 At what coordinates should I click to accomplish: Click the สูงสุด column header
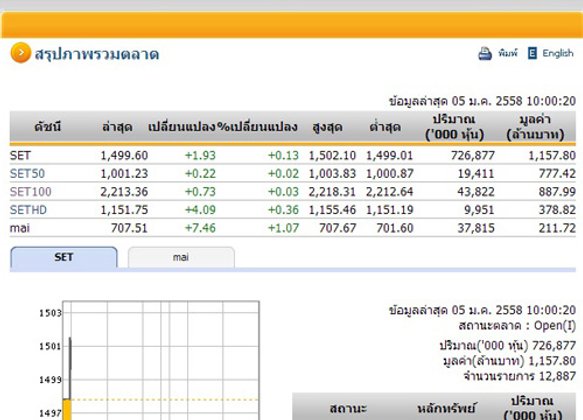(327, 127)
